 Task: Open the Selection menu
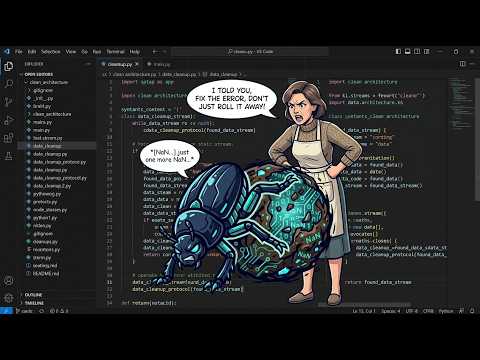pos(51,52)
